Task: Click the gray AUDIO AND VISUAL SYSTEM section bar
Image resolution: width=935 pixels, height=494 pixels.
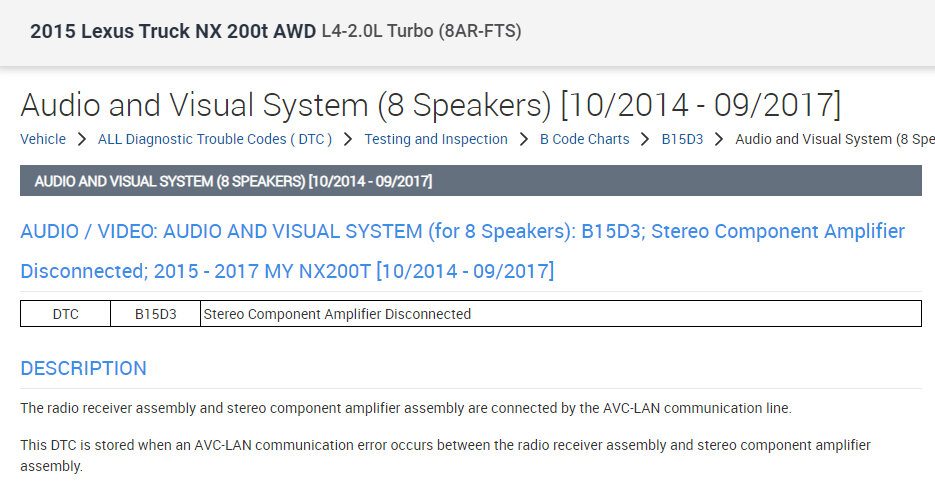Action: click(470, 181)
